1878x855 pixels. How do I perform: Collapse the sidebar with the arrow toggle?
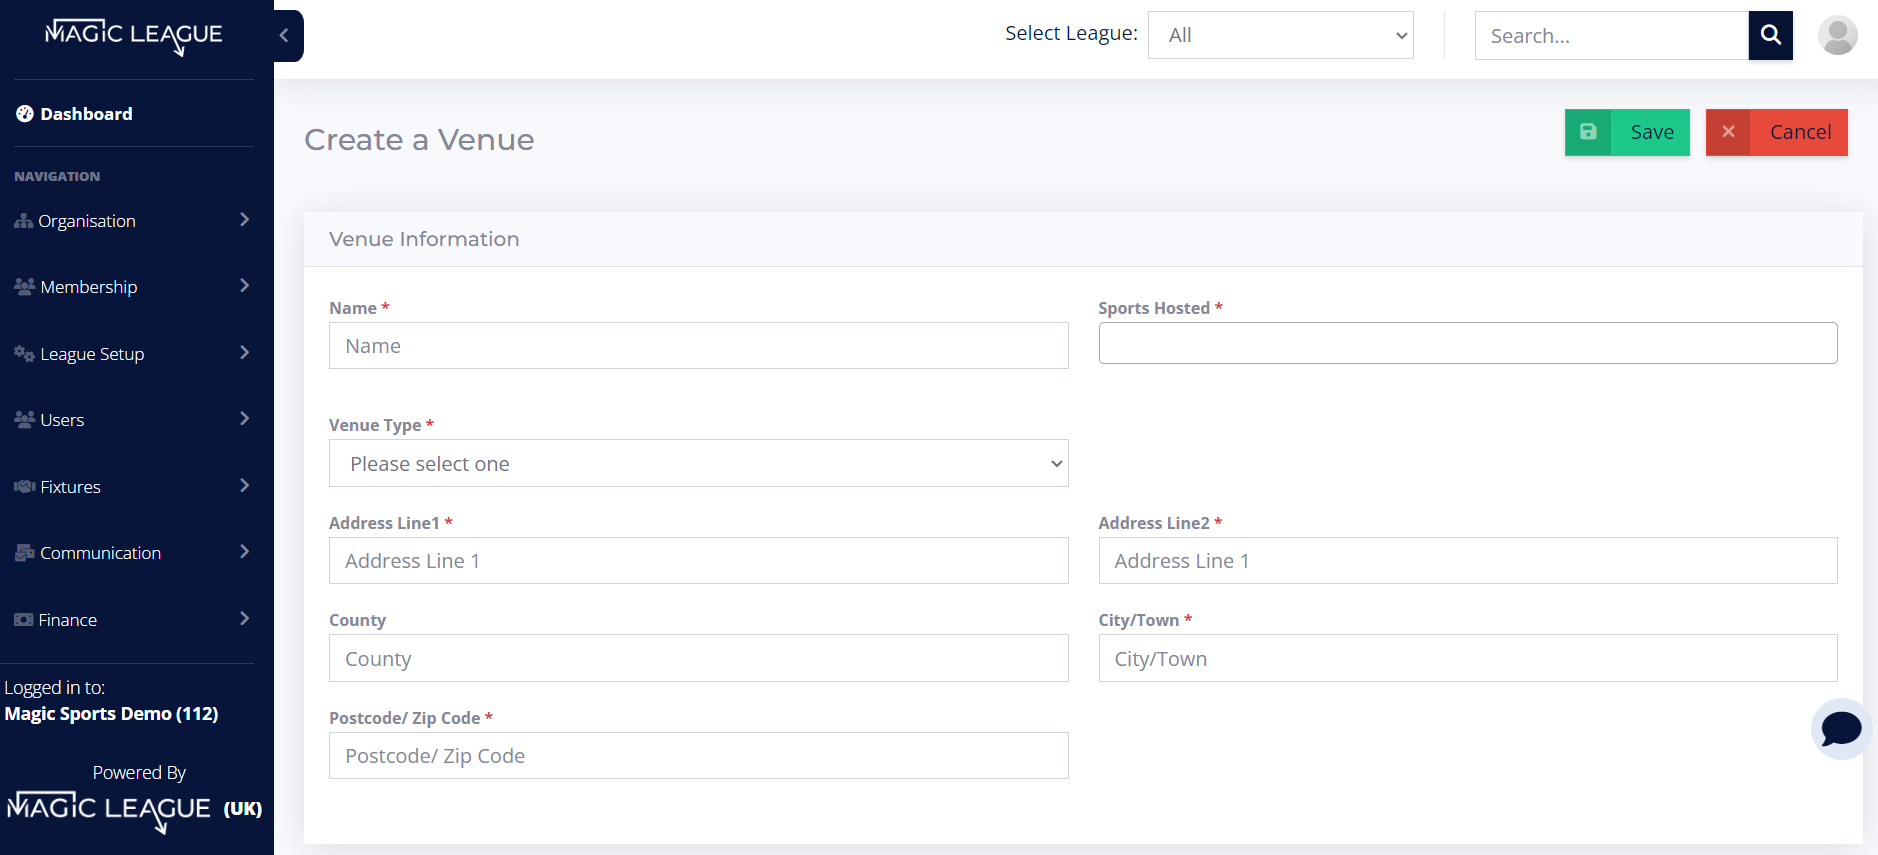tap(286, 36)
